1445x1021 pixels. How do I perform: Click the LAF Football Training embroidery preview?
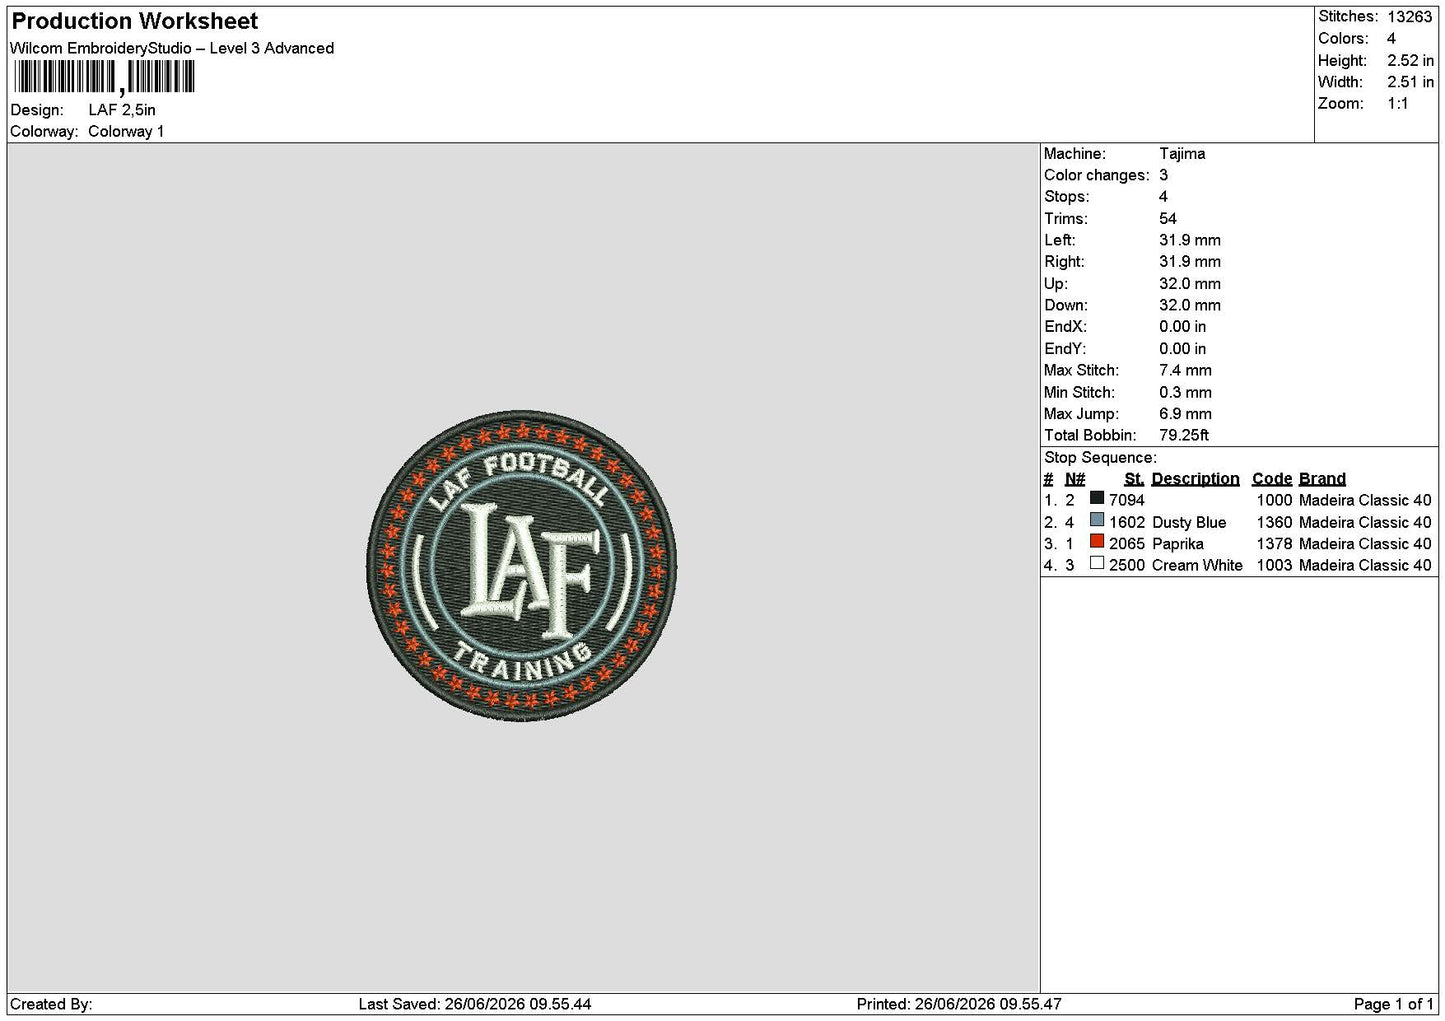coord(522,565)
